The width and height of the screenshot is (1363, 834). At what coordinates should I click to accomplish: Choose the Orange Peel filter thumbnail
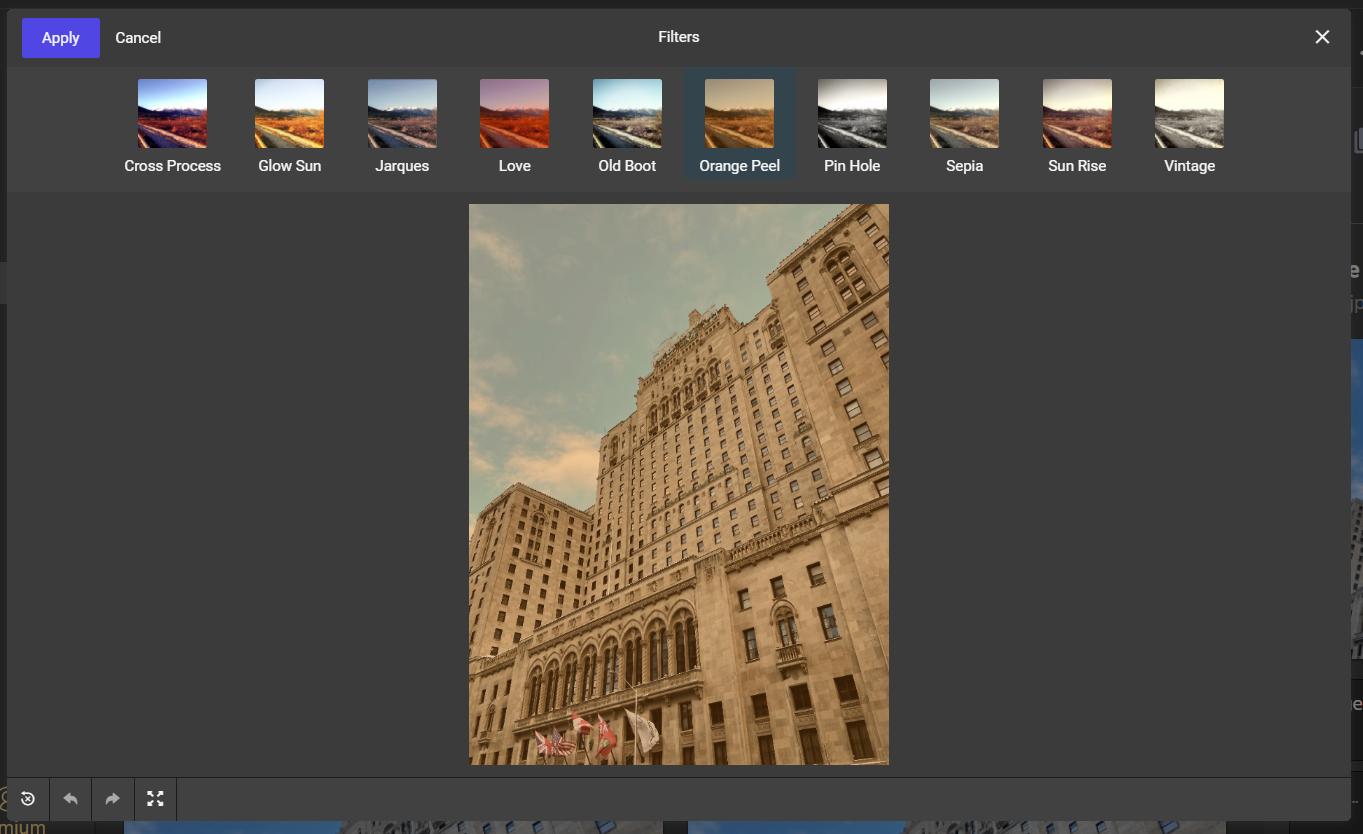739,114
